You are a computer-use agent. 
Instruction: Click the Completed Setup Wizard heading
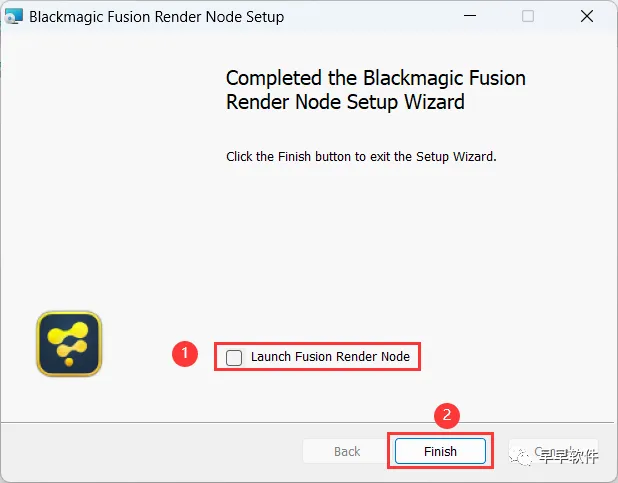click(376, 90)
